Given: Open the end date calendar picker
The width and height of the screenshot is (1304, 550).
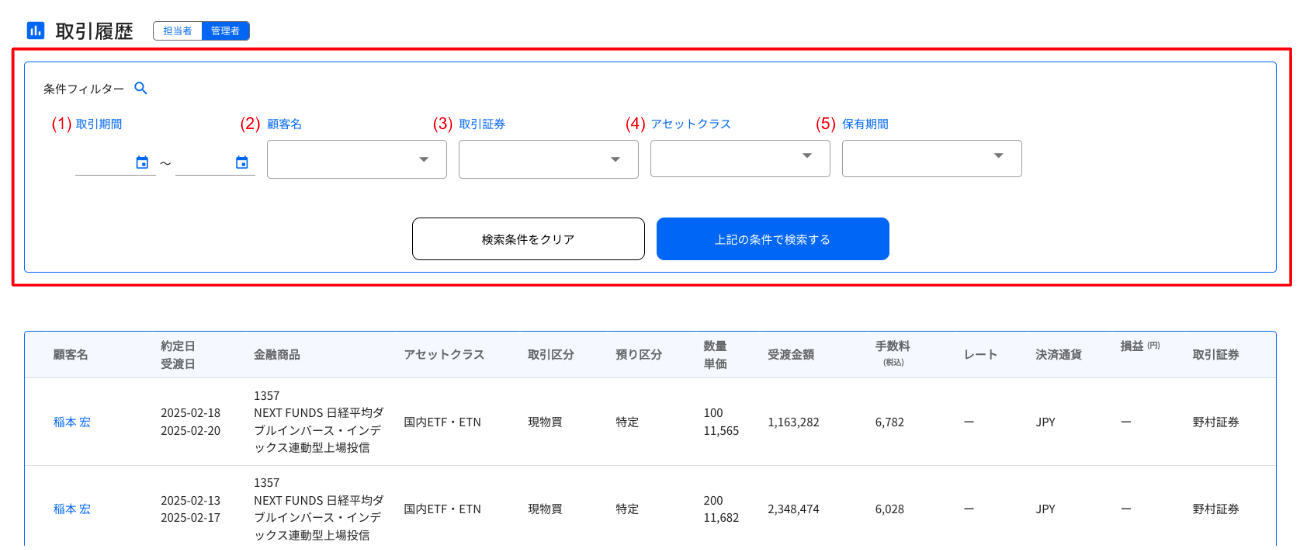Looking at the screenshot, I should (x=242, y=162).
